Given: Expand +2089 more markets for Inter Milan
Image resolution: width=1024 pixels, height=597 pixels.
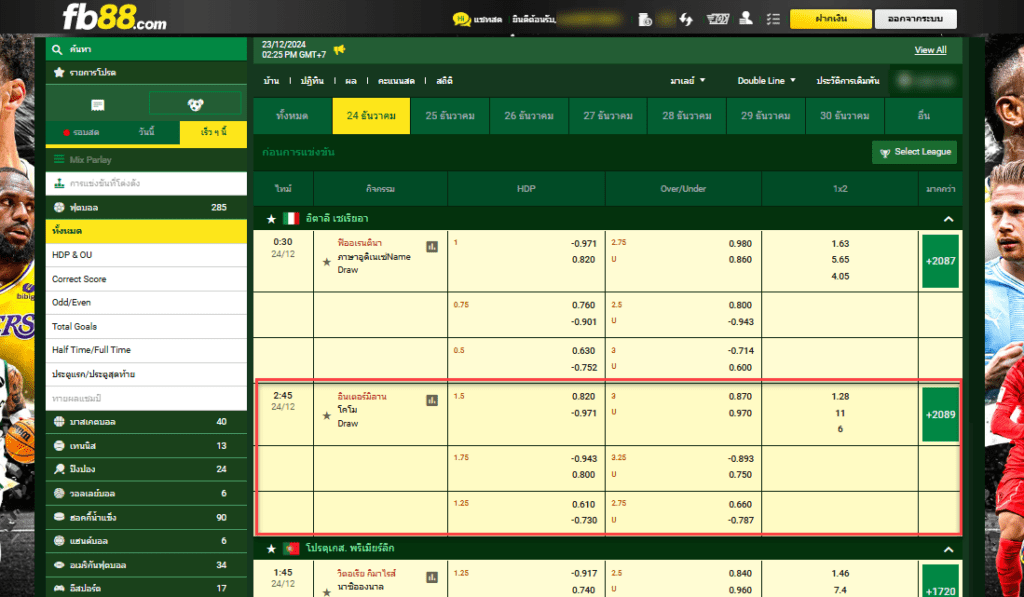Looking at the screenshot, I should click(x=940, y=414).
